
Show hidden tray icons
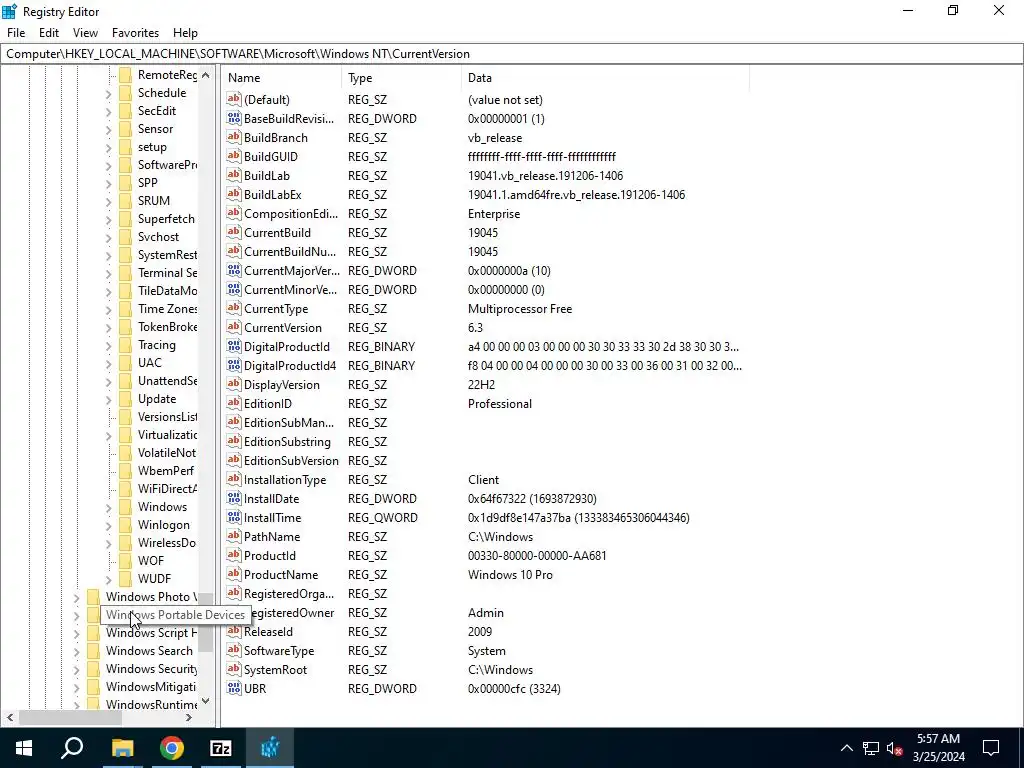pos(846,748)
